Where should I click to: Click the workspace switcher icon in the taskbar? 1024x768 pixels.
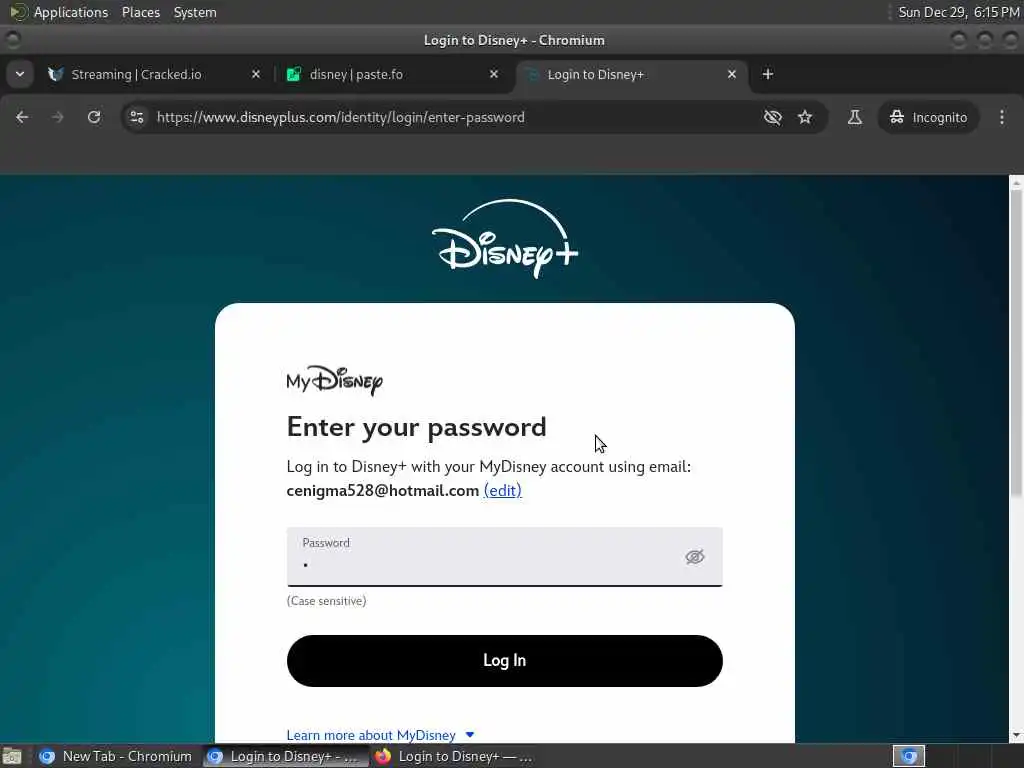tap(908, 756)
